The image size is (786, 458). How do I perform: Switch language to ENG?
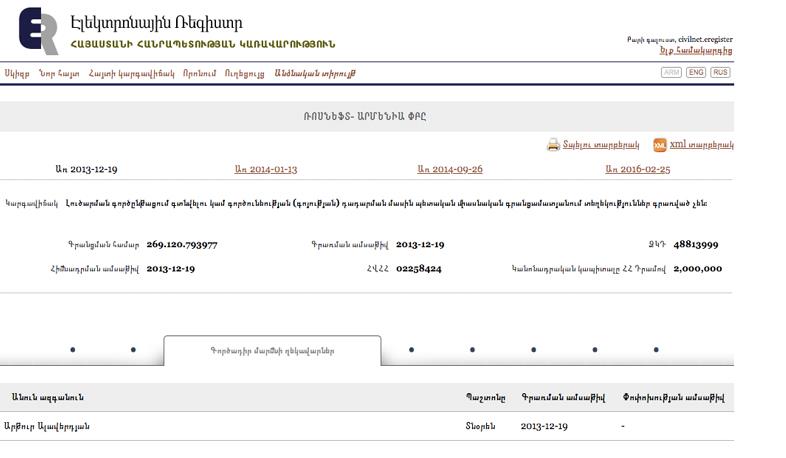tap(696, 73)
